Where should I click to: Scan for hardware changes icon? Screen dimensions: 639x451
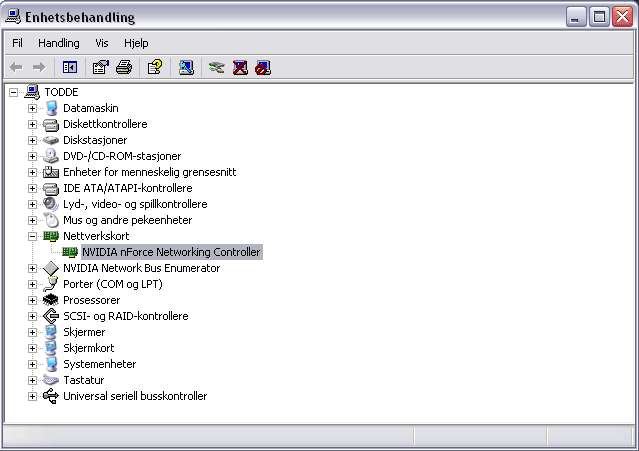click(x=186, y=67)
